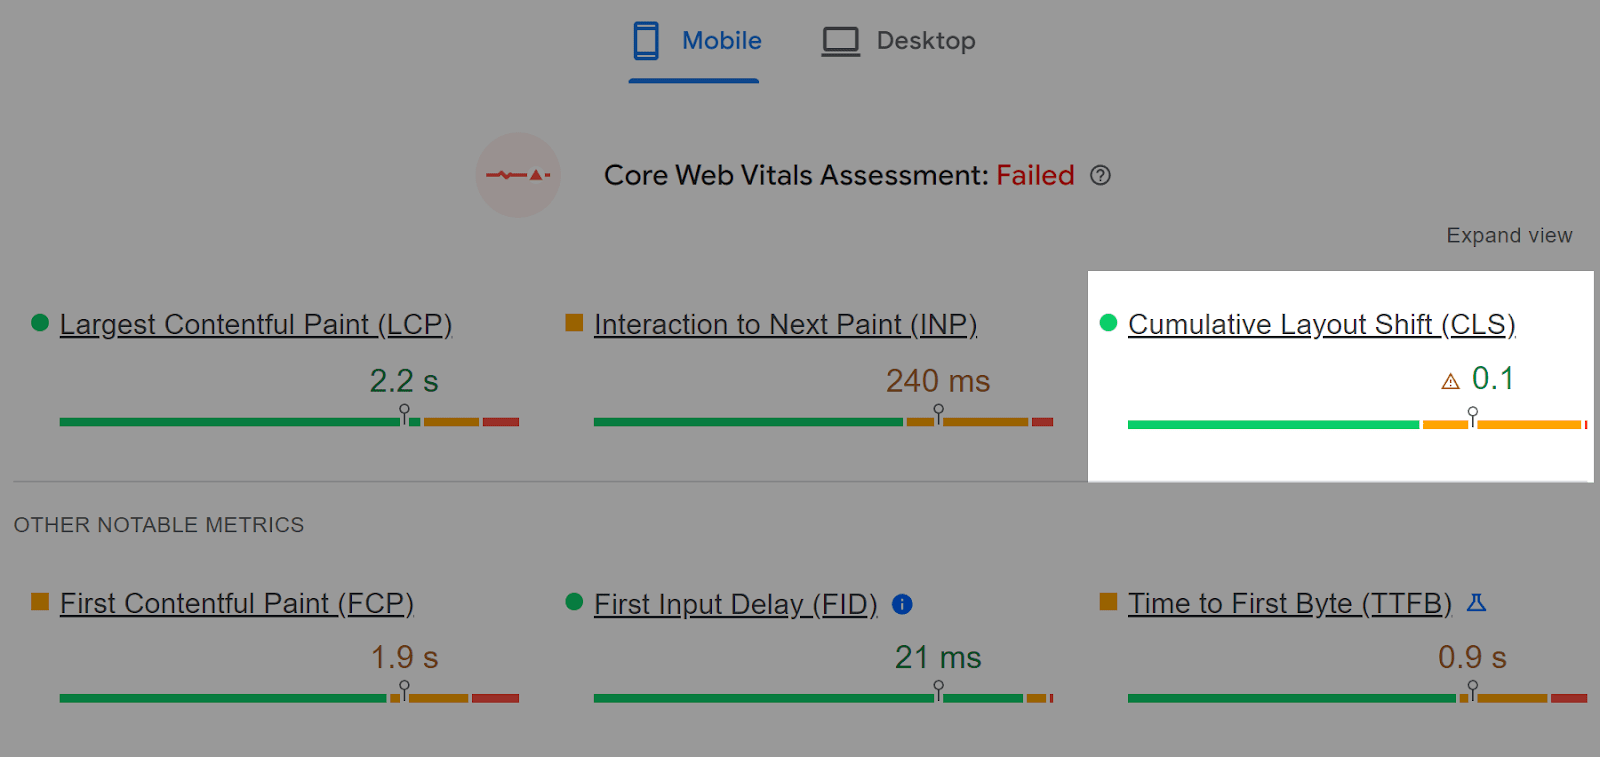Click the green circle beside Cumulative Layout Shift
Viewport: 1600px width, 757px height.
coord(1107,322)
